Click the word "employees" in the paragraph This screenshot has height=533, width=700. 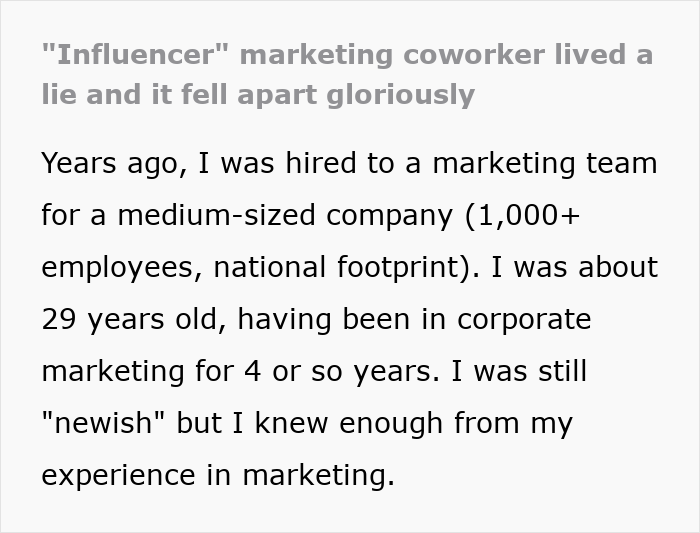coord(122,268)
